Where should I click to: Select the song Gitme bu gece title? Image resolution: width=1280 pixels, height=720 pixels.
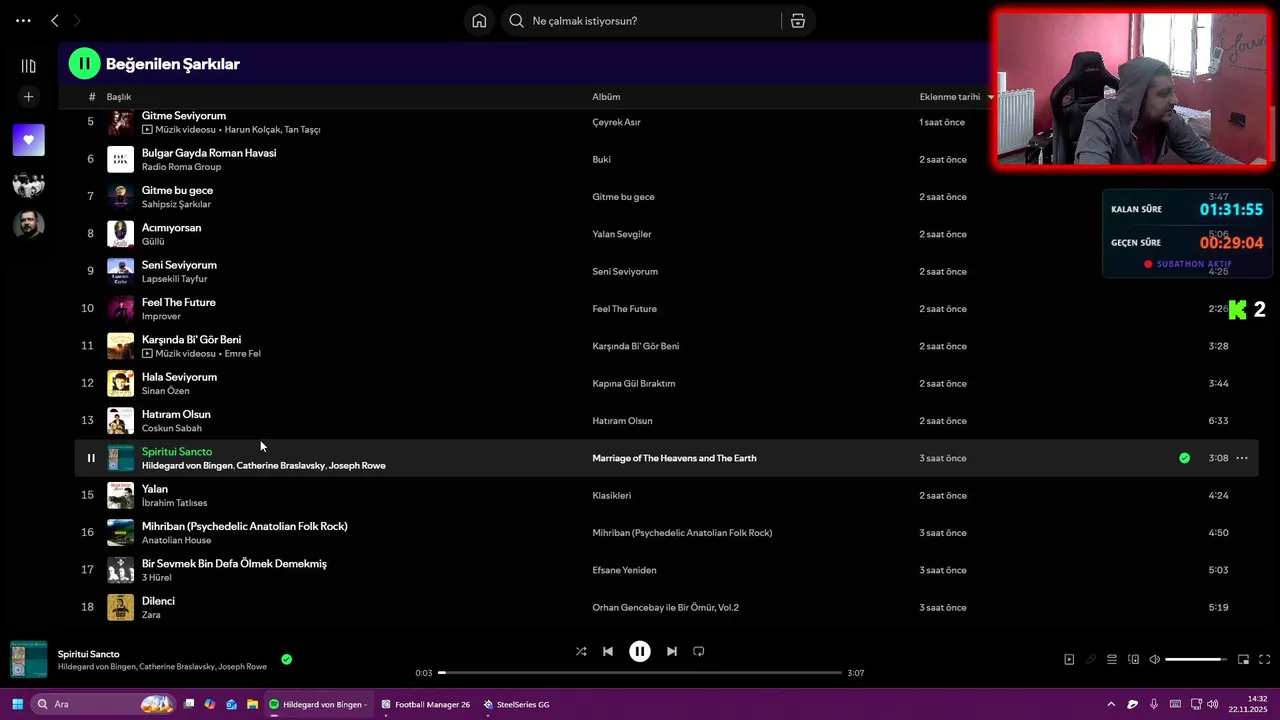tap(177, 190)
